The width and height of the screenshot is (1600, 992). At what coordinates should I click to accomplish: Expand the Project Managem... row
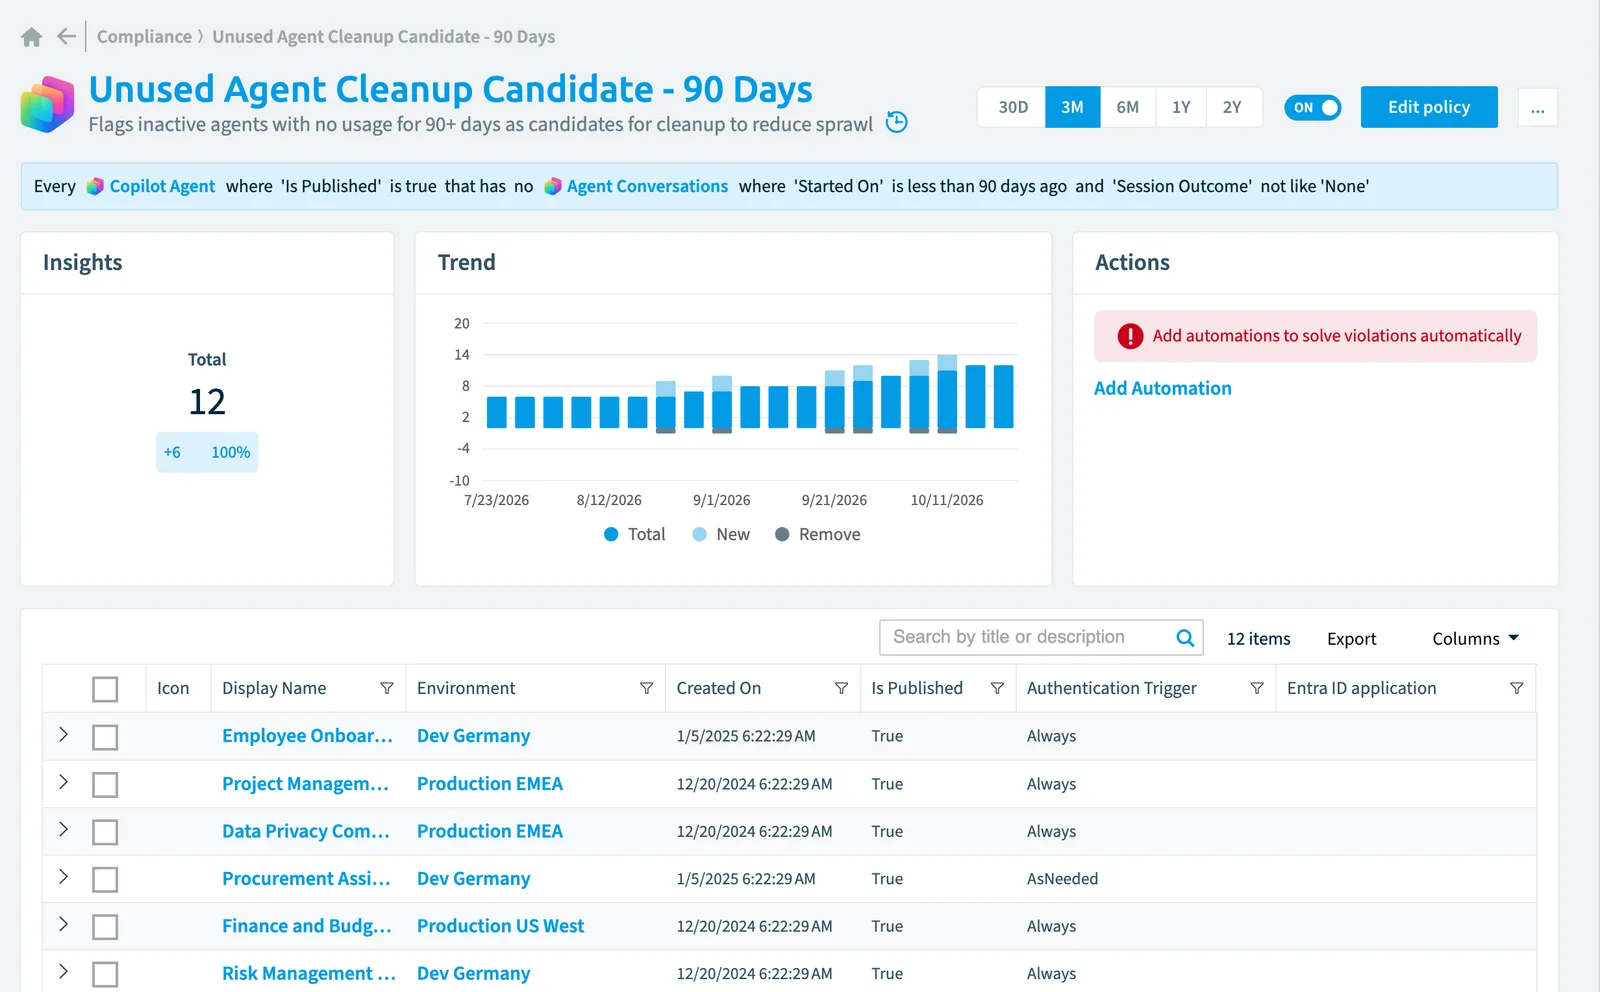click(63, 782)
